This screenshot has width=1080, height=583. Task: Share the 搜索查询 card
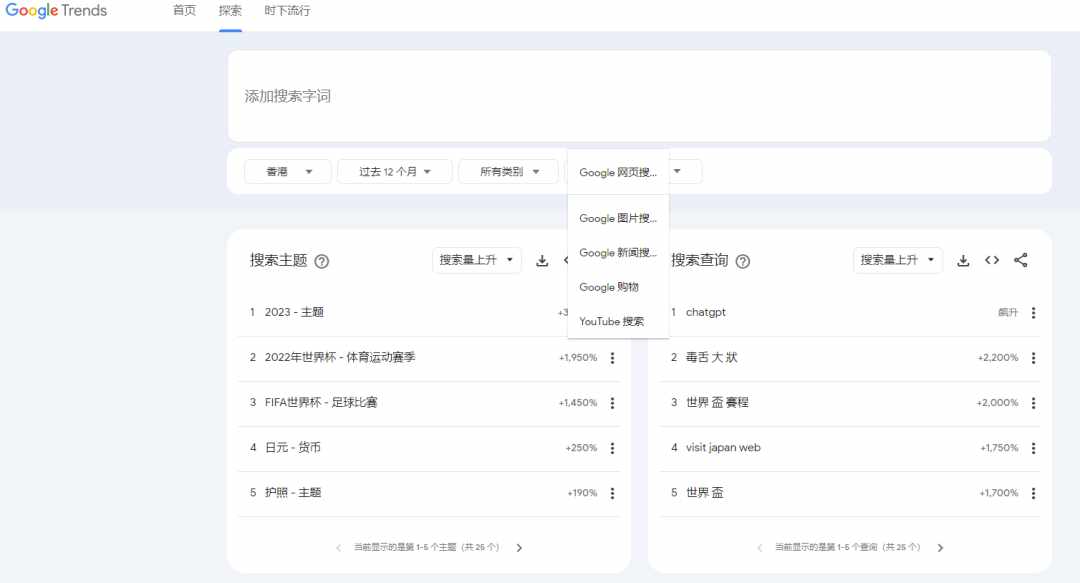(1021, 260)
